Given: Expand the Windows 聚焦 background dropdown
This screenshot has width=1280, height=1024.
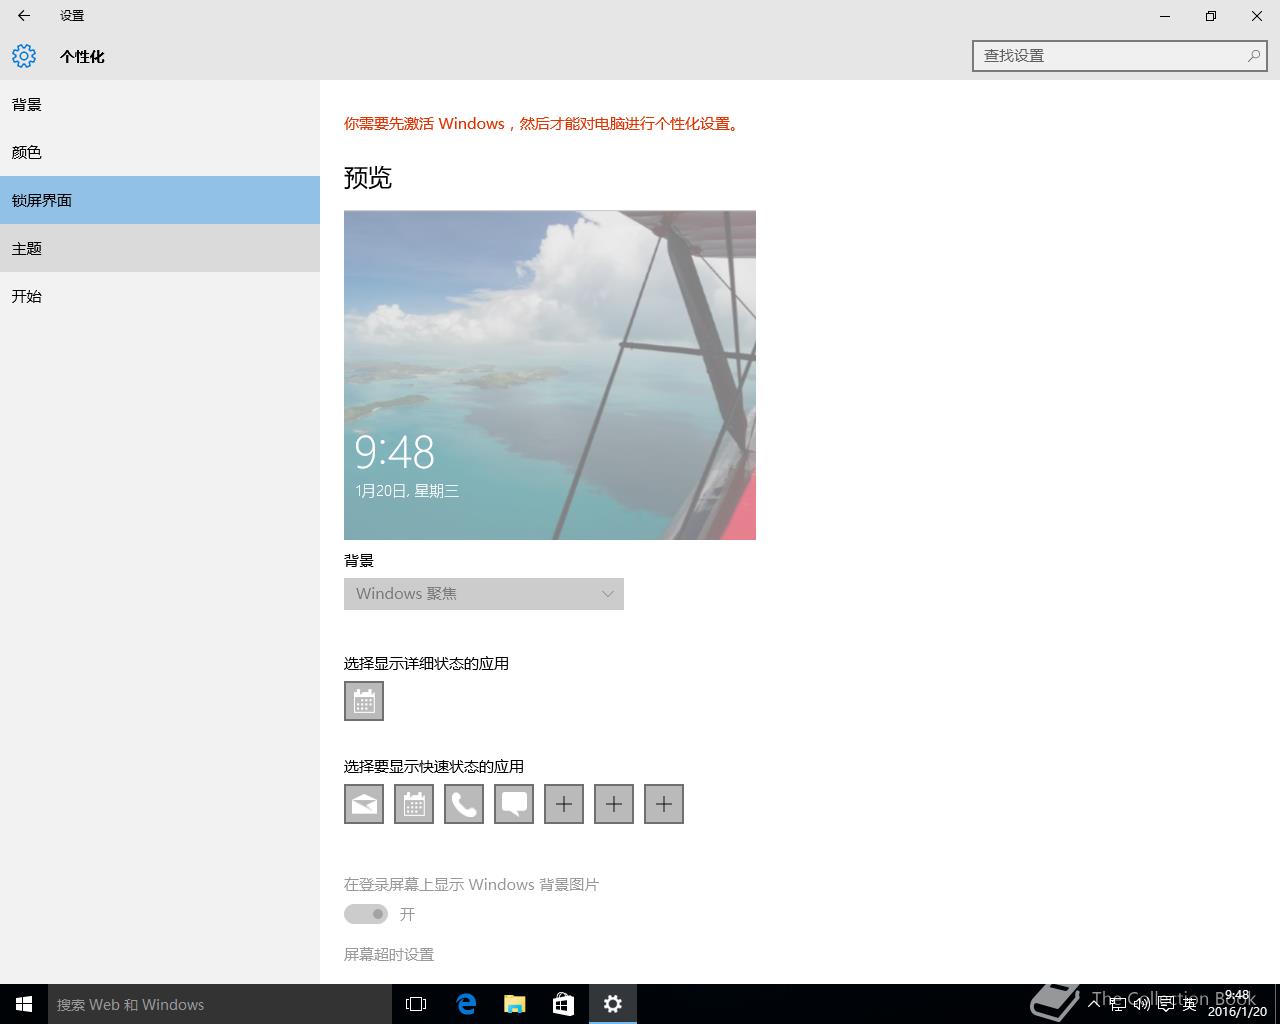Looking at the screenshot, I should tap(484, 594).
